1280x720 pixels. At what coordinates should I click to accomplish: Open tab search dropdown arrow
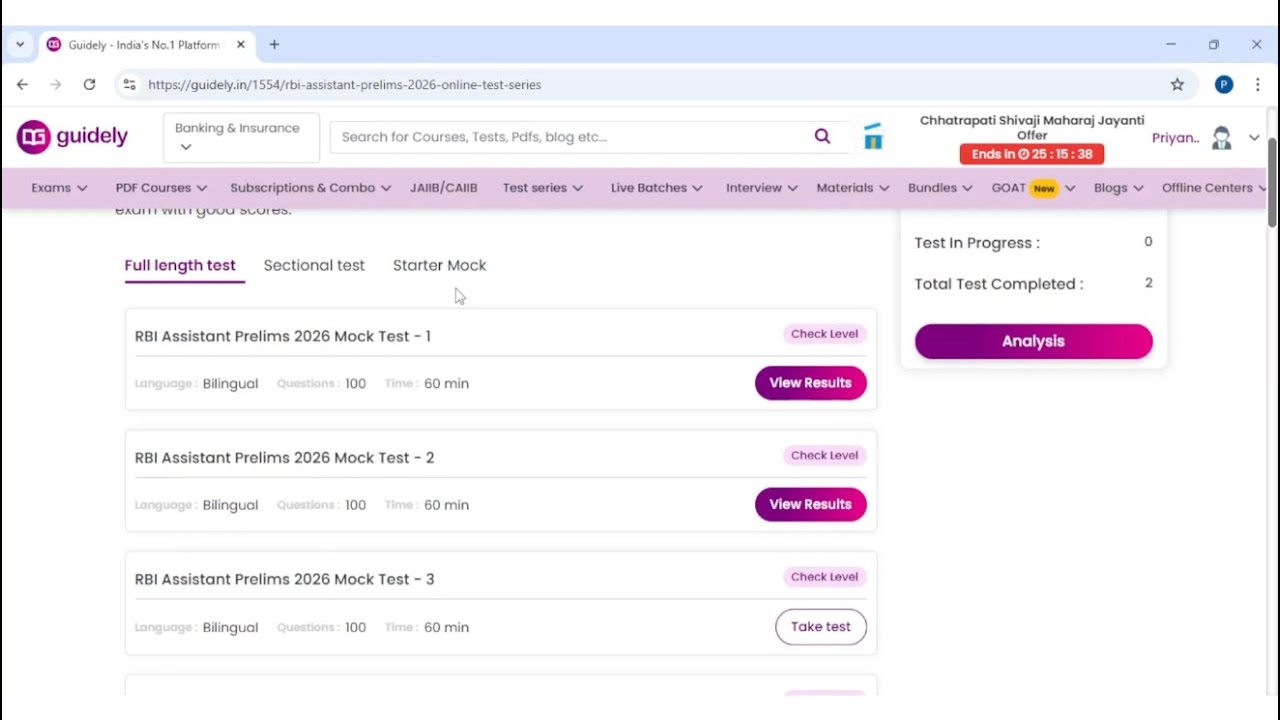coord(20,45)
